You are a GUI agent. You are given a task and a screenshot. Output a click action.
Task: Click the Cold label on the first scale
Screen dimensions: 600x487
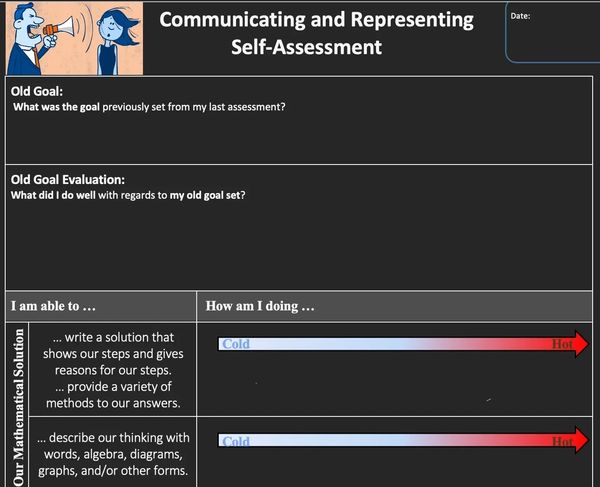point(236,344)
